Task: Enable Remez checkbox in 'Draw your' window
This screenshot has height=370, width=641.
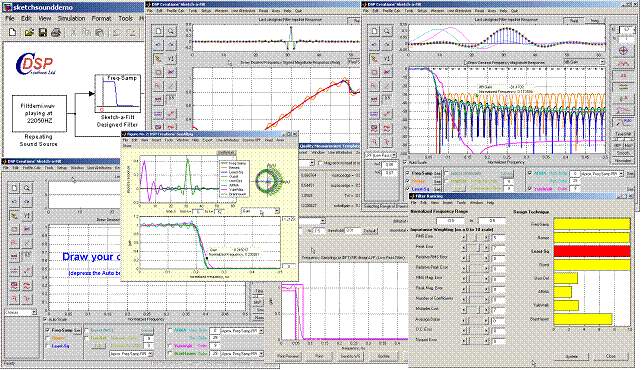Action: (x=48, y=338)
